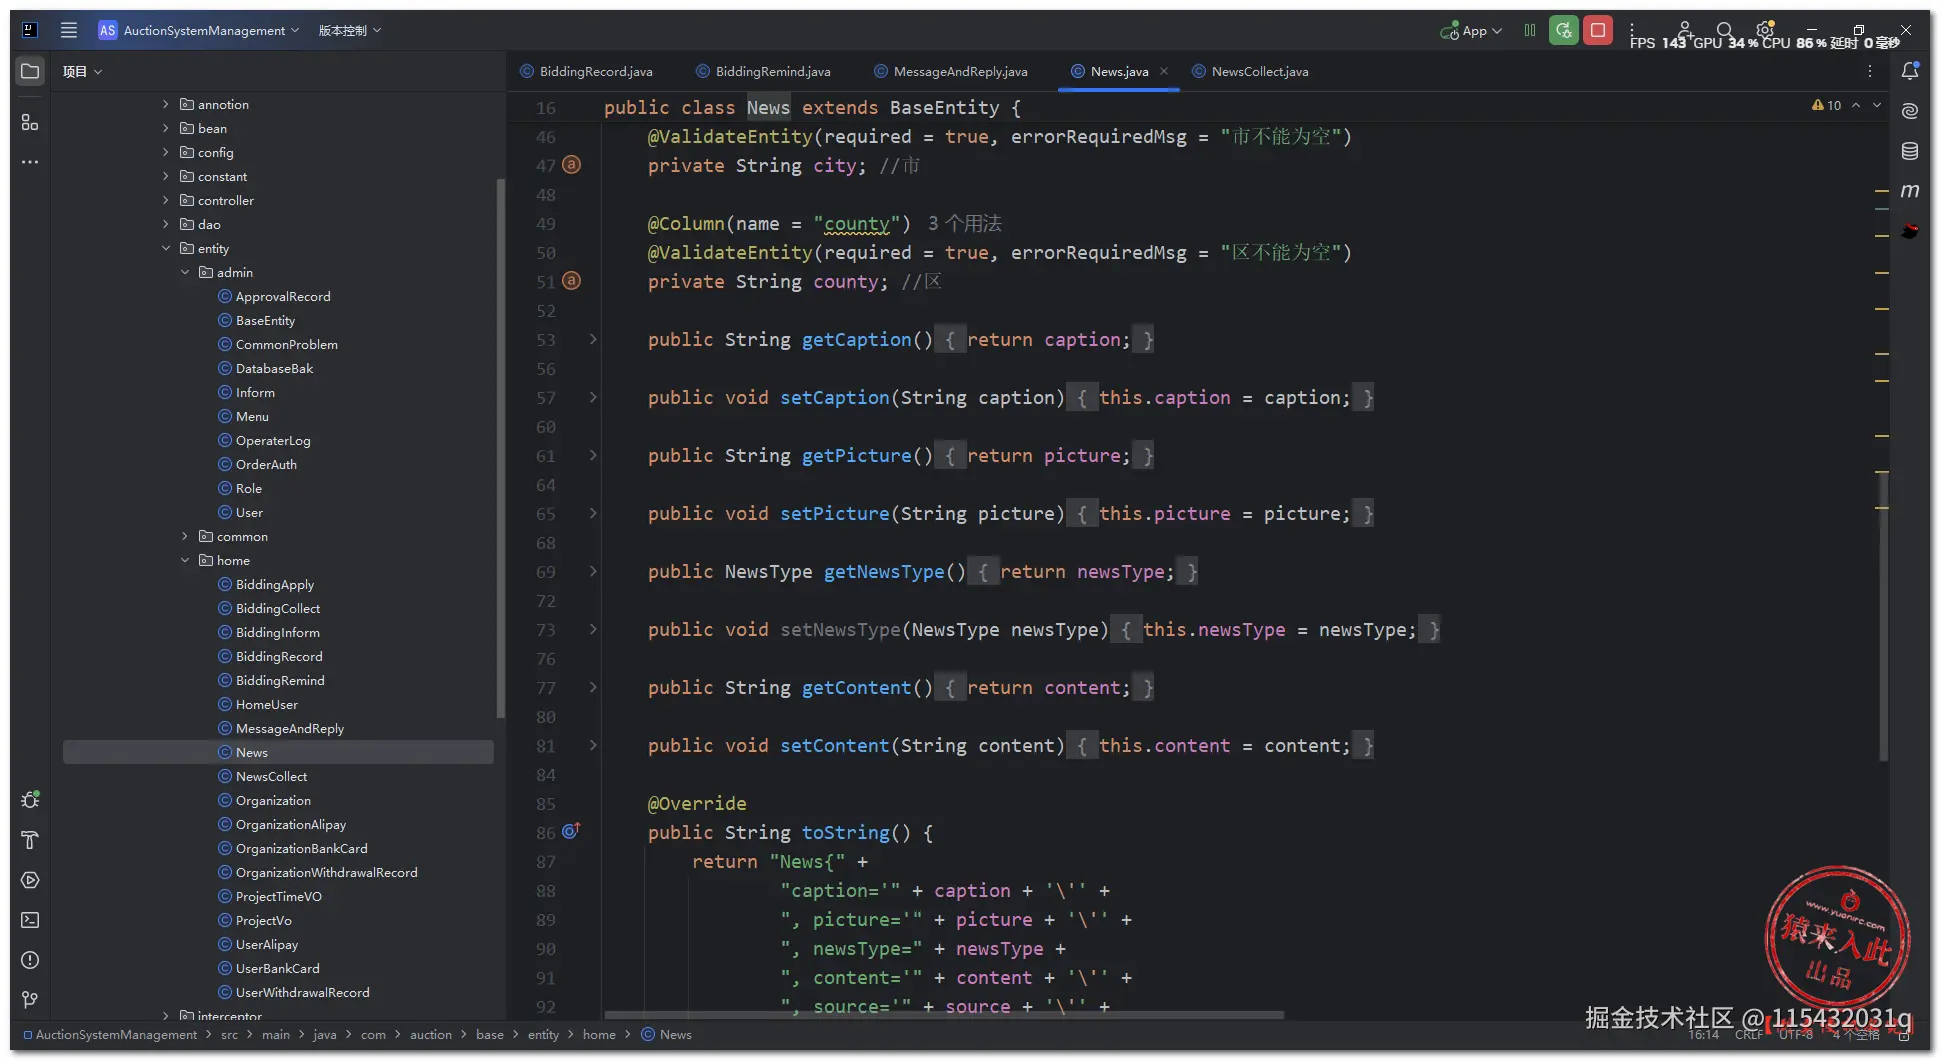Screen dimensions: 1941x1061
Task: Open the Maven tool window 'm' icon
Action: pos(1910,191)
